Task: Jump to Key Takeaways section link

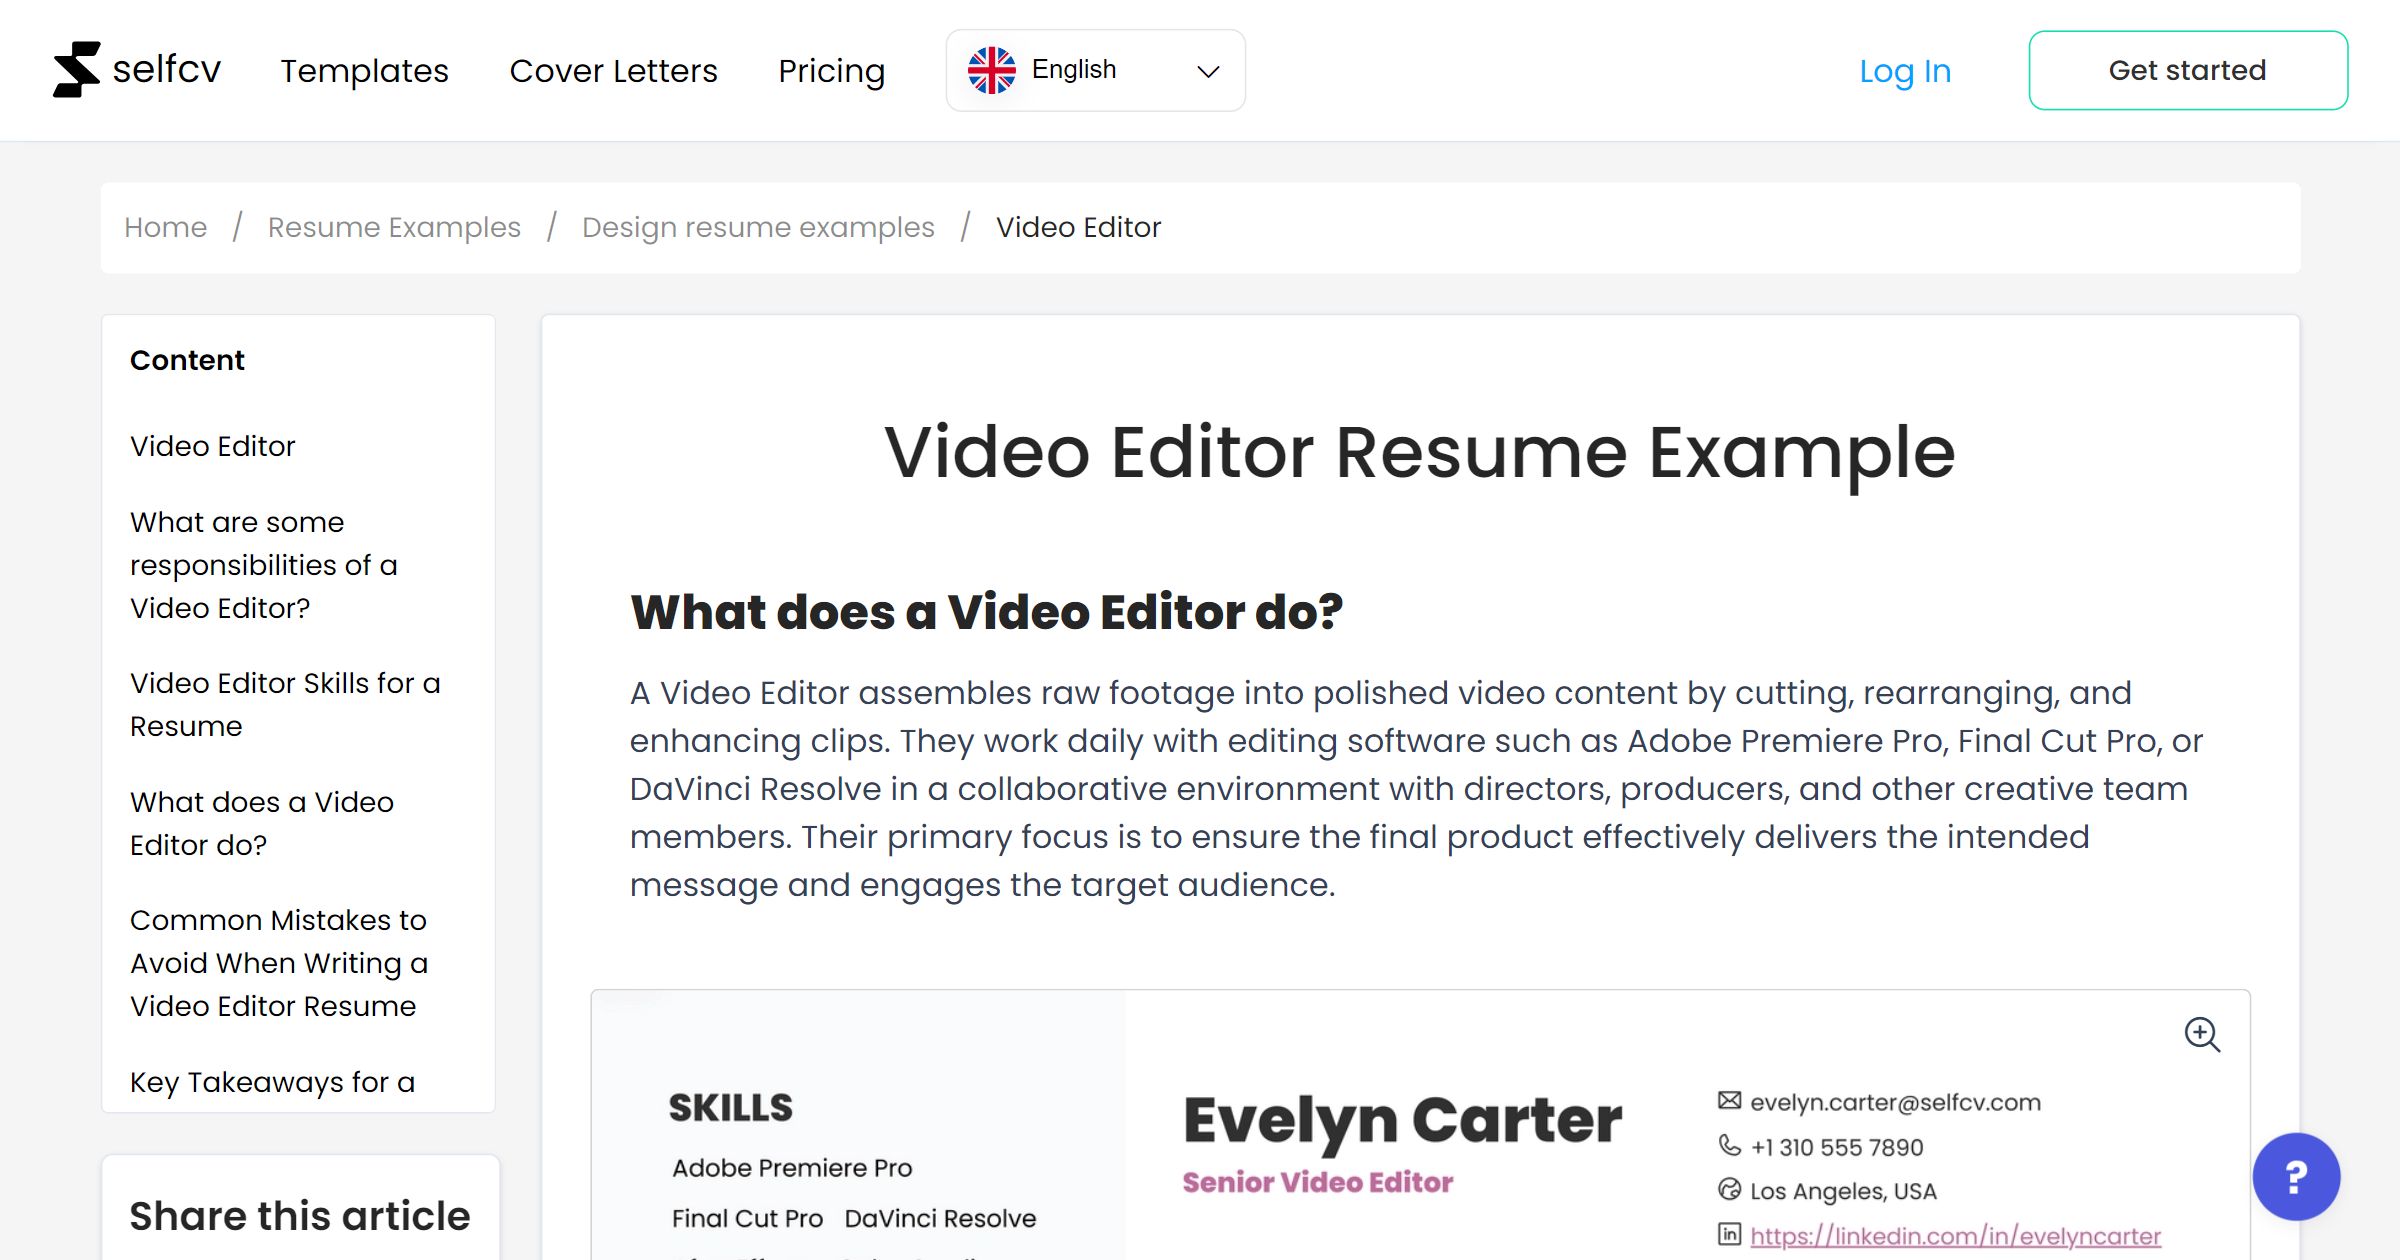Action: (272, 1082)
